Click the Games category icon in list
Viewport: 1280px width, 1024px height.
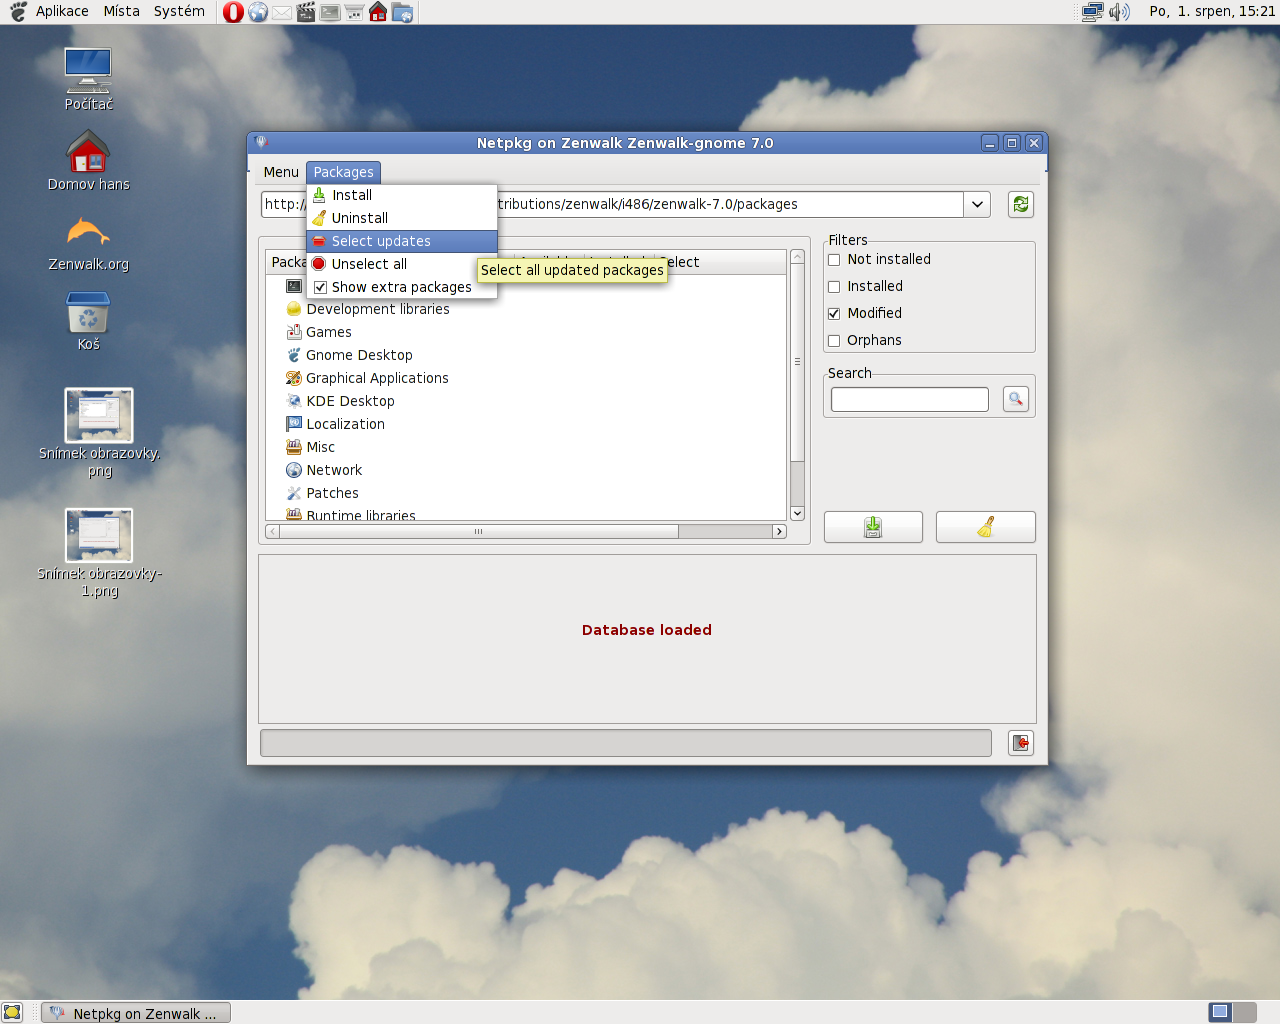[294, 332]
